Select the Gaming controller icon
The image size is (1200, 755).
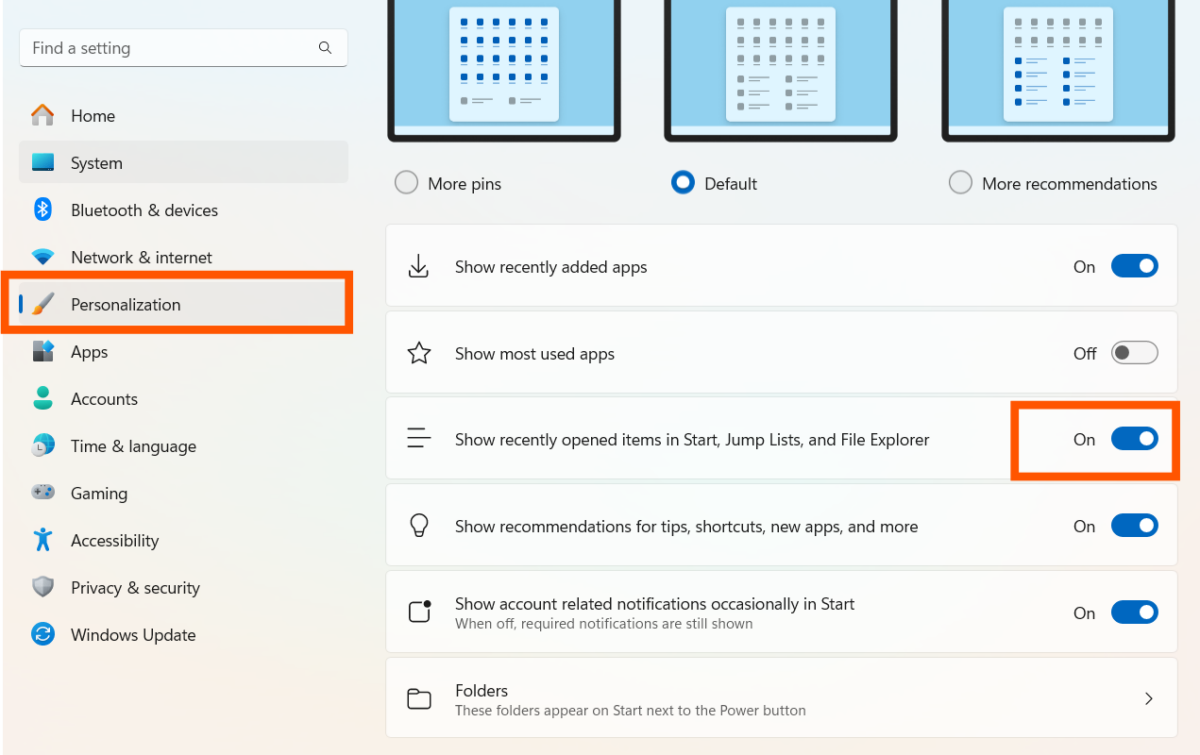pos(44,493)
